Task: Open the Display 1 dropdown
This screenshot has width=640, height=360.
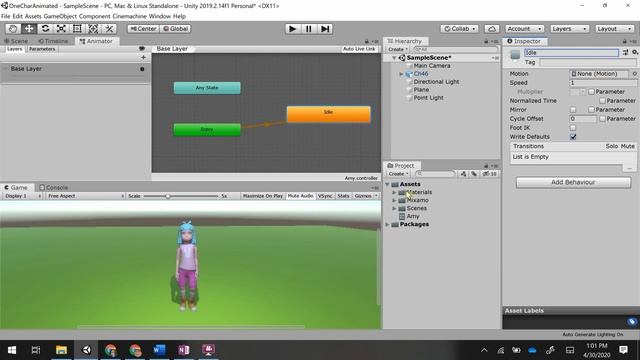Action: pyautogui.click(x=22, y=196)
